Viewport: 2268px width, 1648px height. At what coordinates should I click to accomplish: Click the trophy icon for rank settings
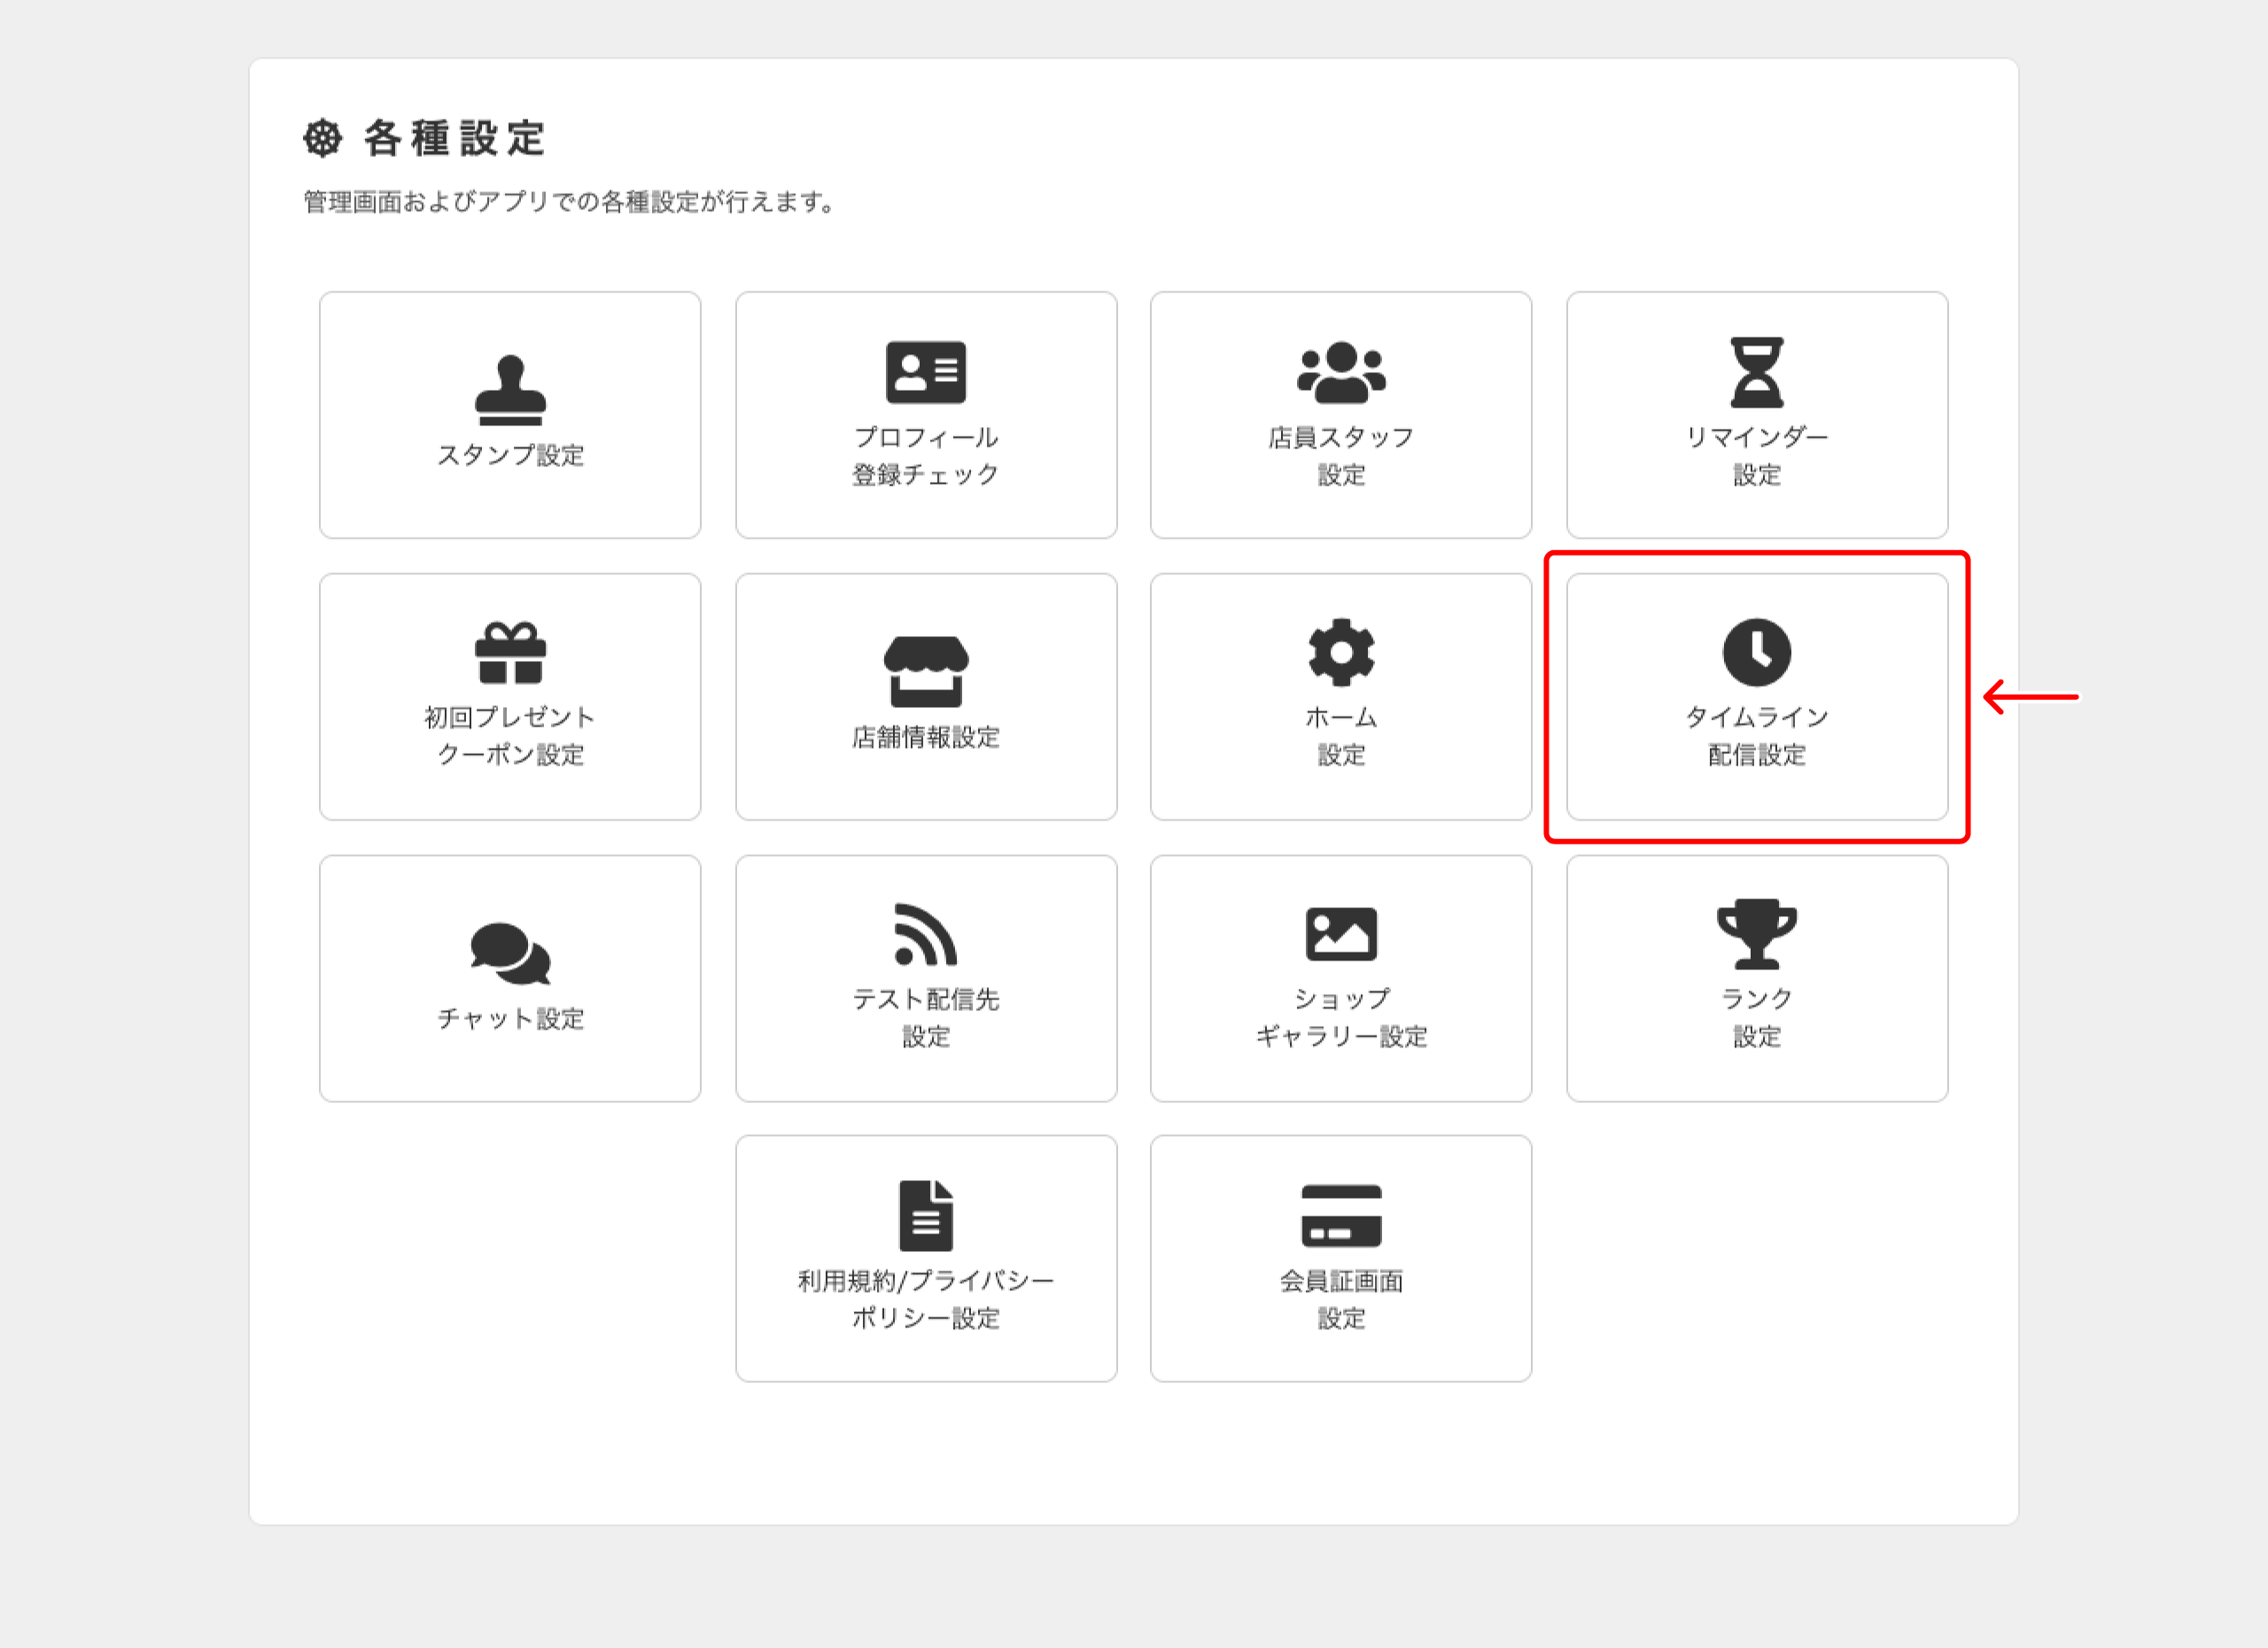[x=1757, y=934]
